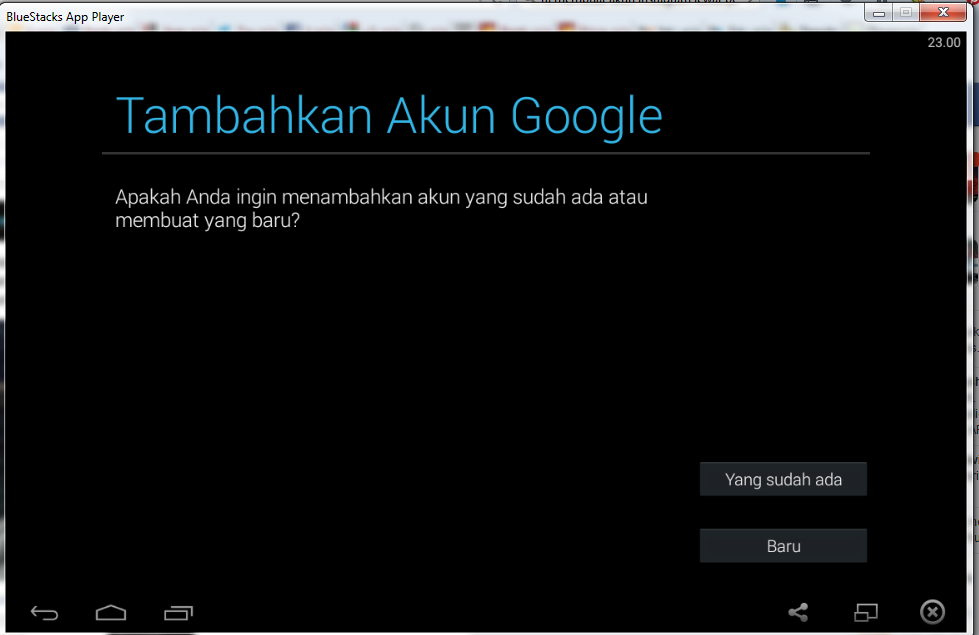This screenshot has height=635, width=979.
Task: Choose the "Yang sudah ada" button
Action: coord(783,479)
